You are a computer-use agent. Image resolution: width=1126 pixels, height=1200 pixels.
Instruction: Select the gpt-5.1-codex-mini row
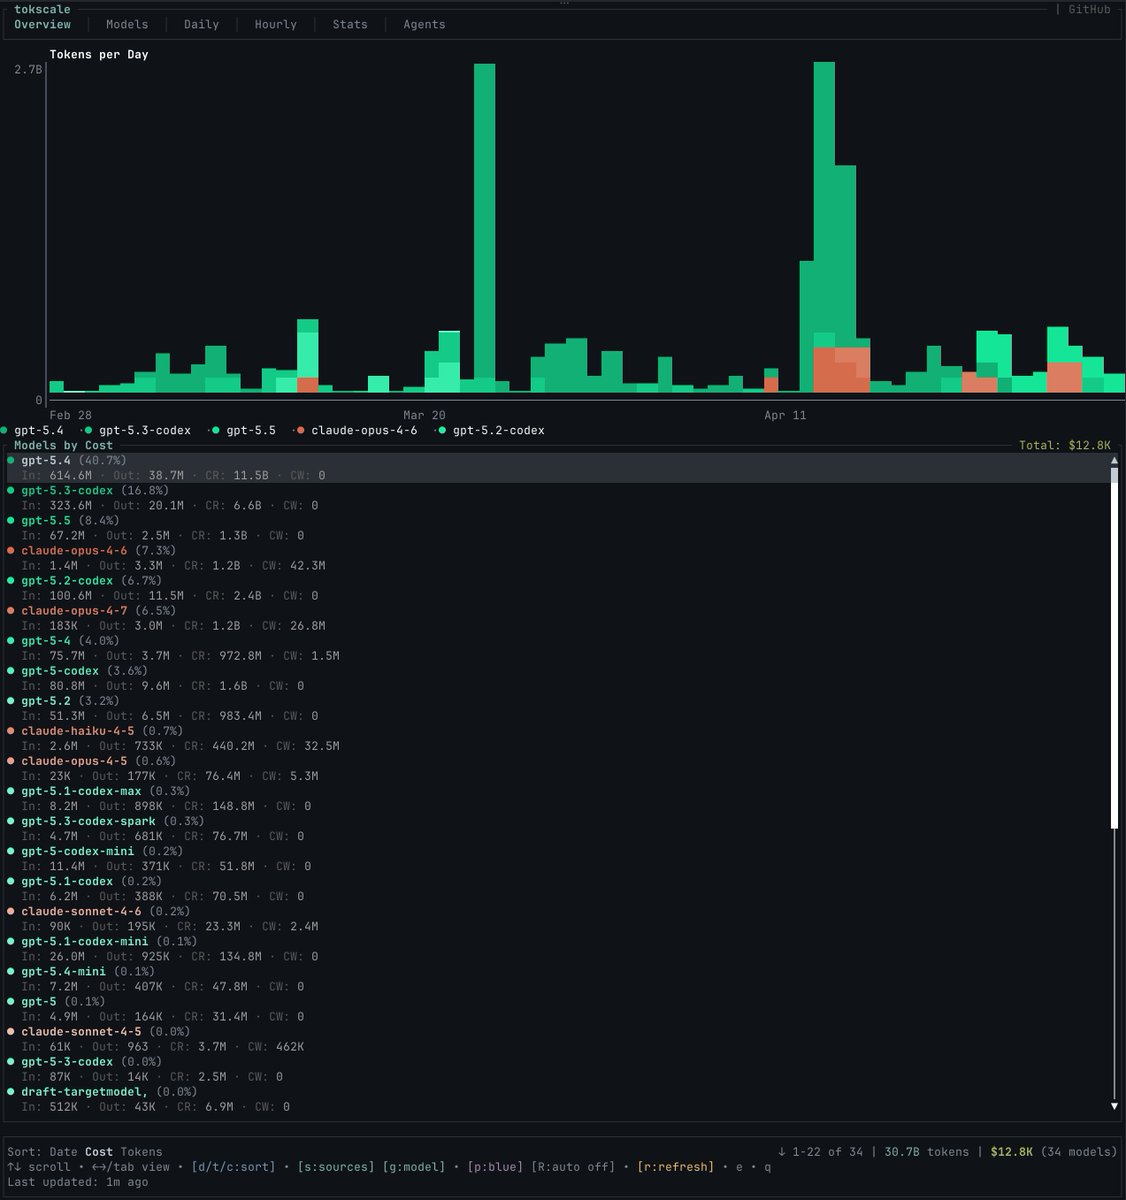pyautogui.click(x=558, y=948)
